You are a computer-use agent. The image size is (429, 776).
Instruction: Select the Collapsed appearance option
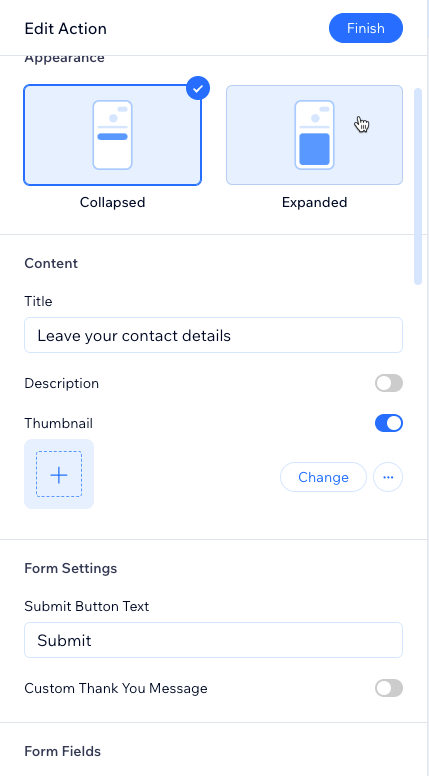[112, 135]
